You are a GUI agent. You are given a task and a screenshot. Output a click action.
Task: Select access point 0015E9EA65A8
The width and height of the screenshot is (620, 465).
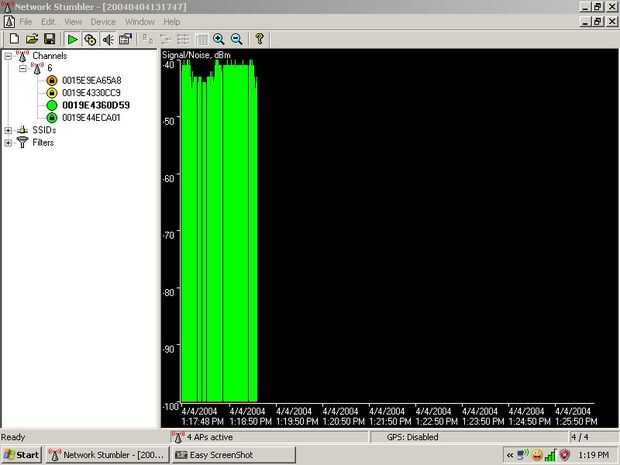point(92,81)
